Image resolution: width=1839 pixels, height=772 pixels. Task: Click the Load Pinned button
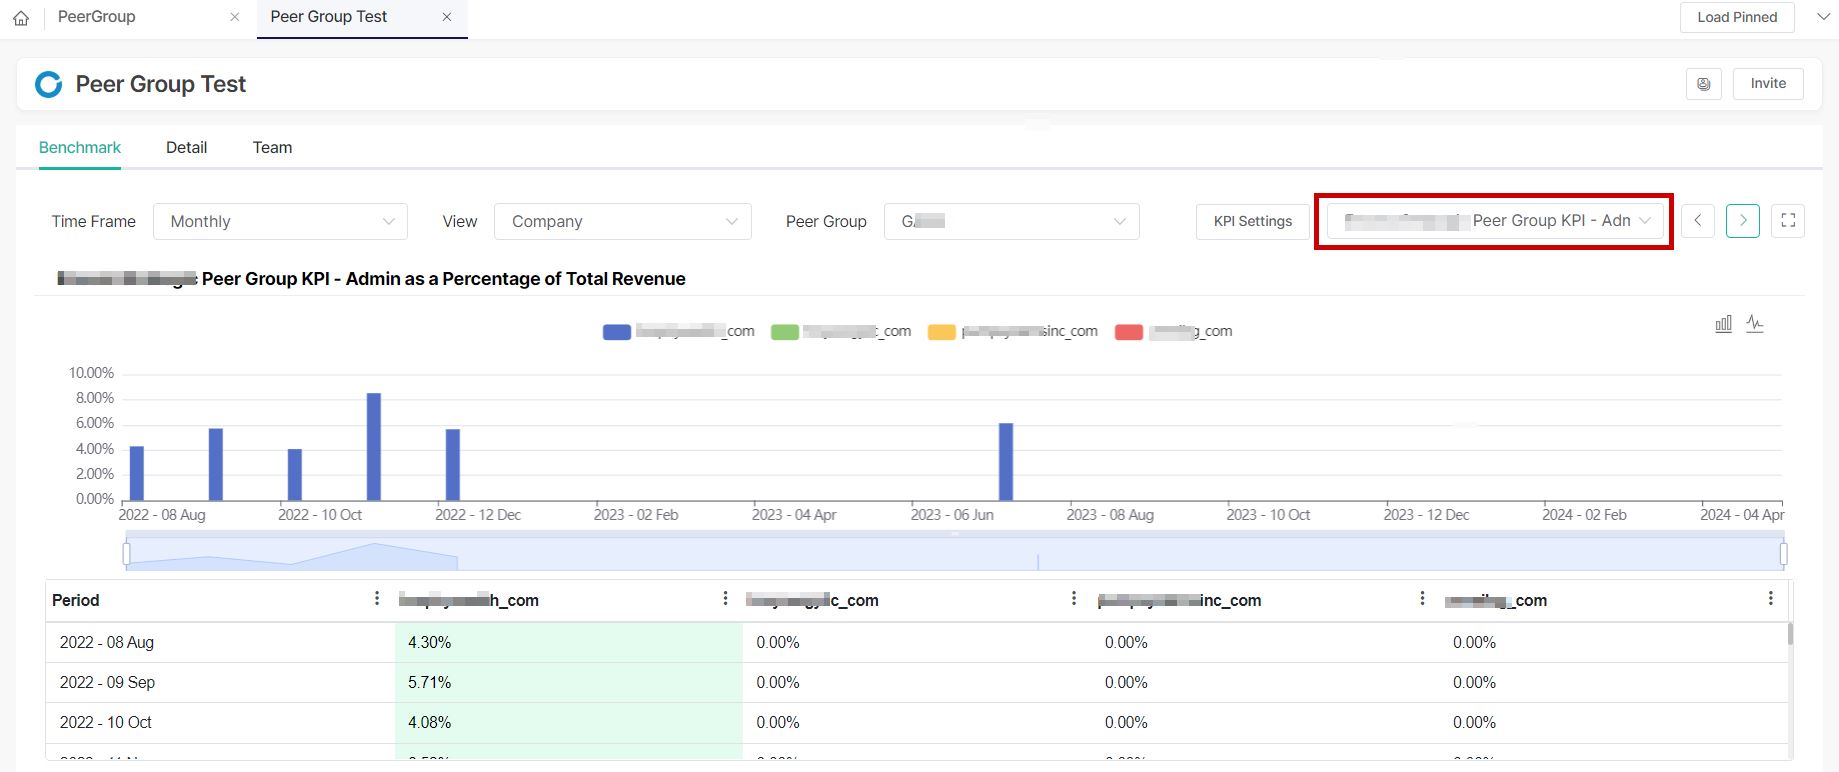click(1737, 17)
